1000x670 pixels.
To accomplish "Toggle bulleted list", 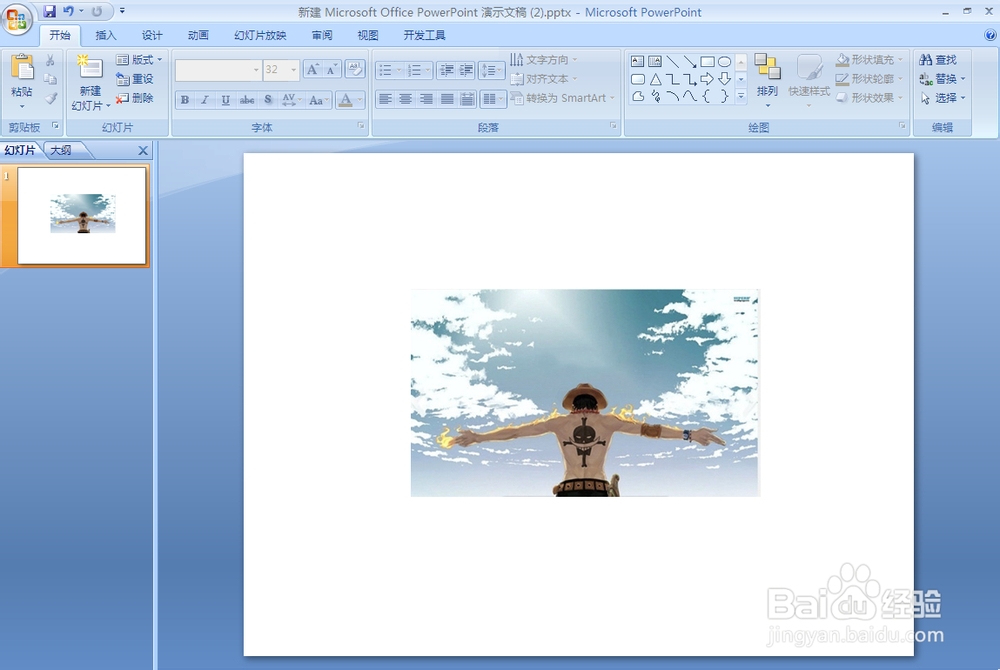I will point(385,70).
